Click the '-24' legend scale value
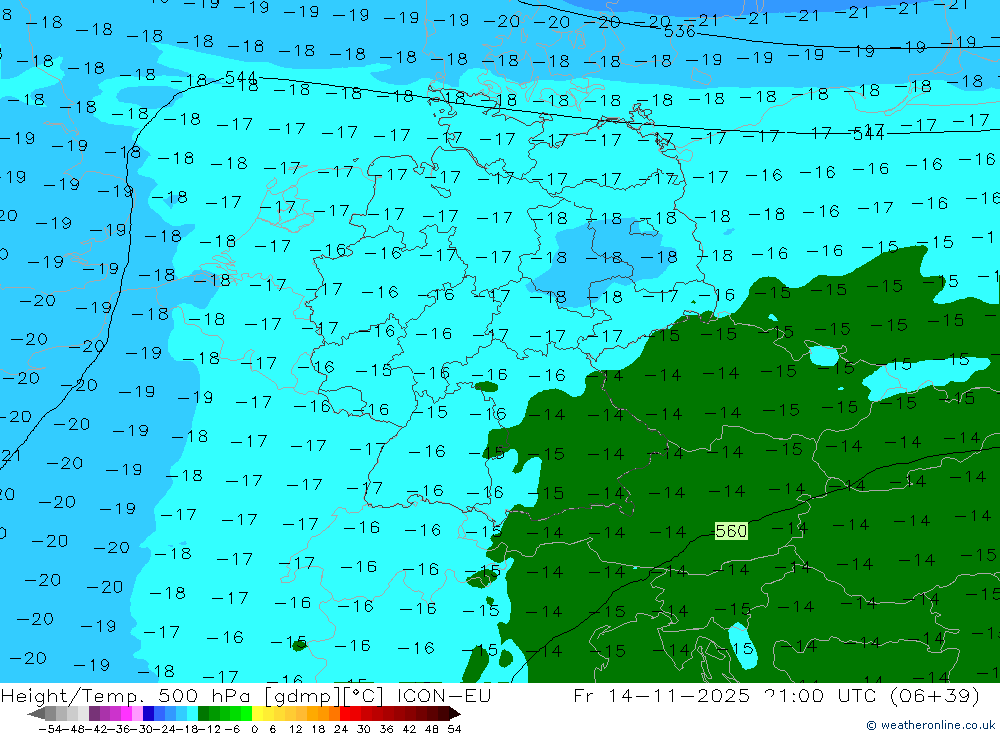Viewport: 1000px width, 733px height. (165, 729)
